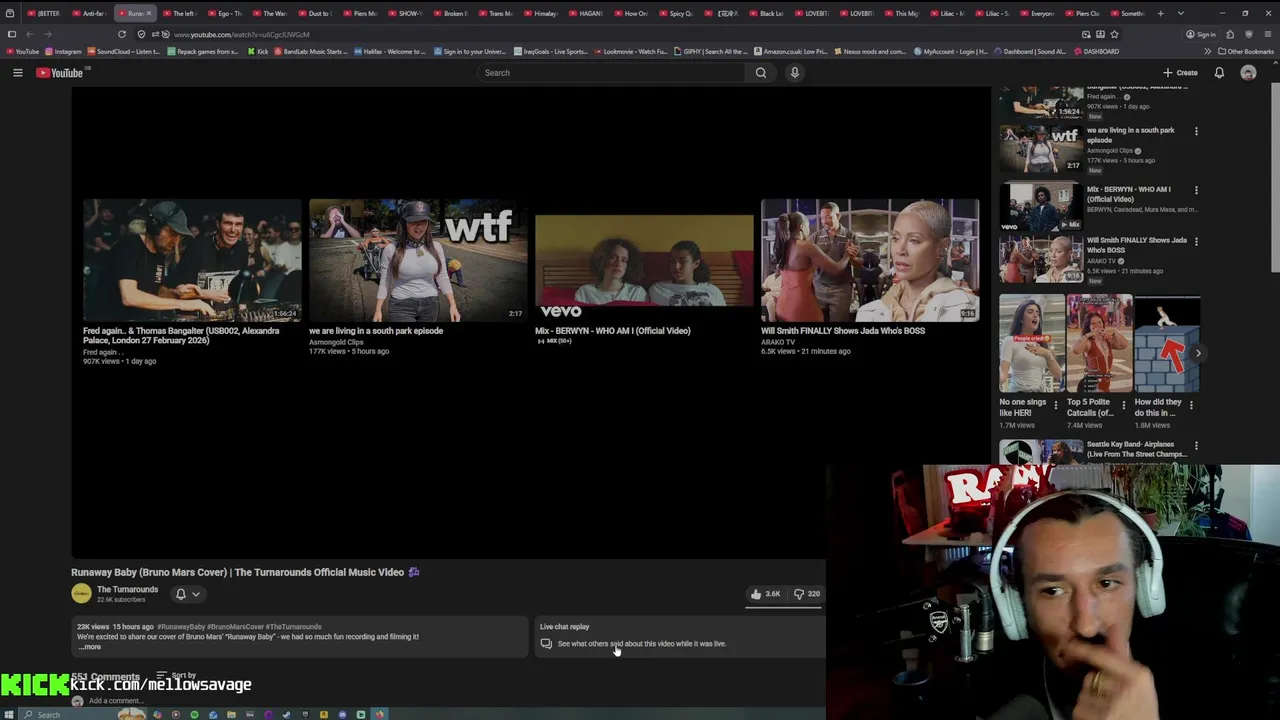Viewport: 1280px width, 720px height.
Task: Show next Shorts with the right chevron
Action: click(1198, 353)
